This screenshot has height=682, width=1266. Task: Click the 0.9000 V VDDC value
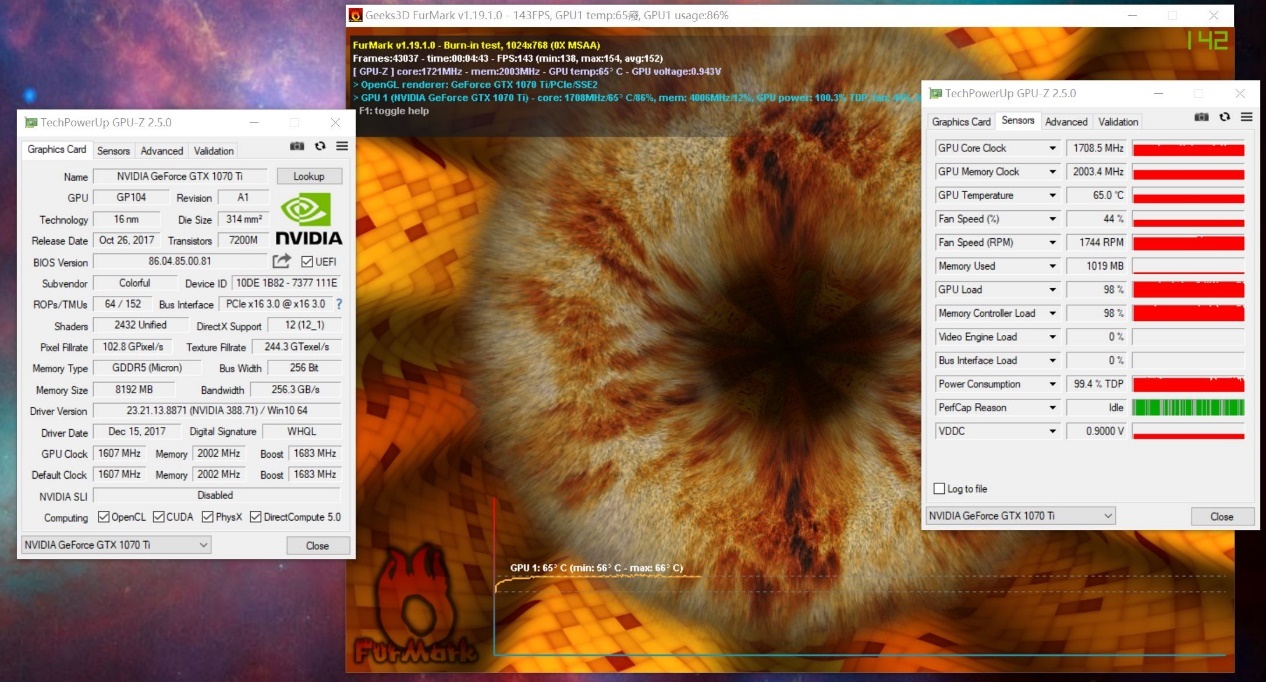click(x=1097, y=431)
